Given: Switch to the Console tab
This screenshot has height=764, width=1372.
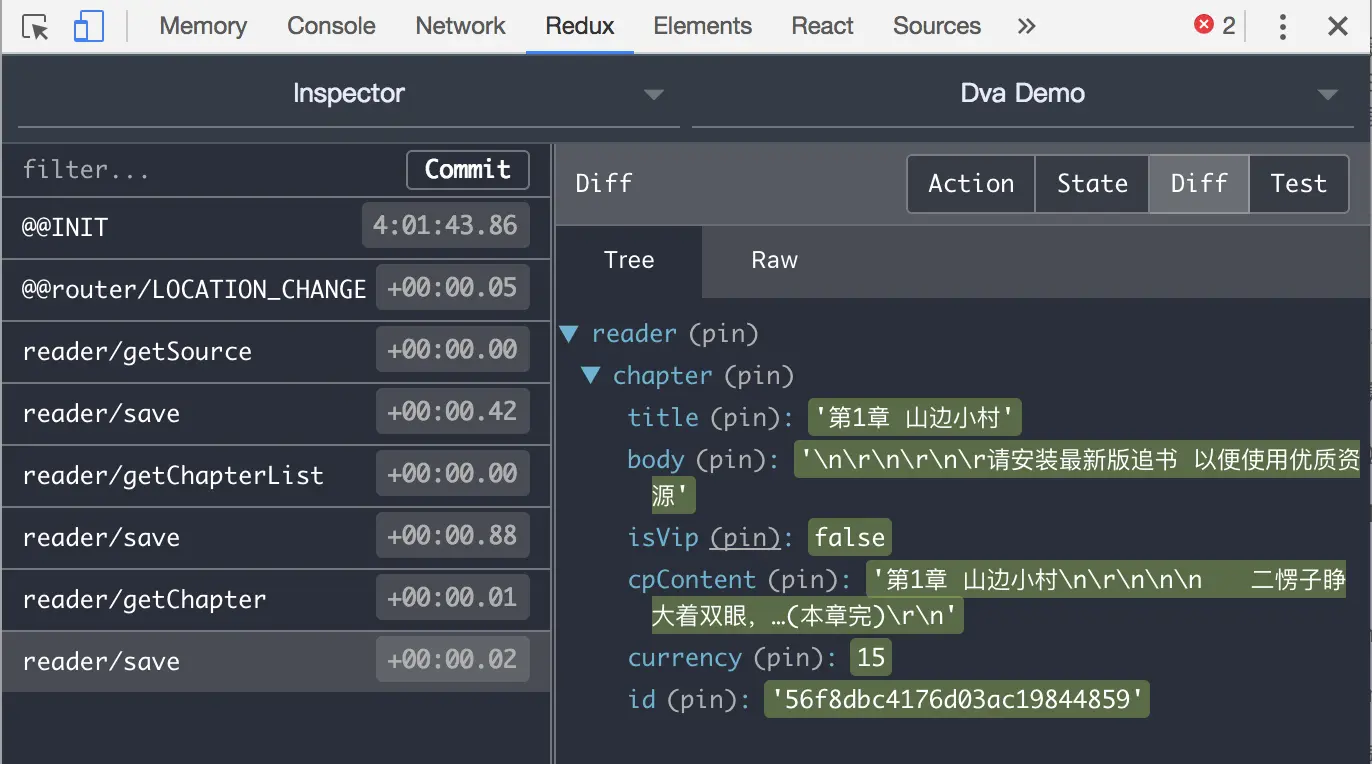Looking at the screenshot, I should click(x=331, y=26).
